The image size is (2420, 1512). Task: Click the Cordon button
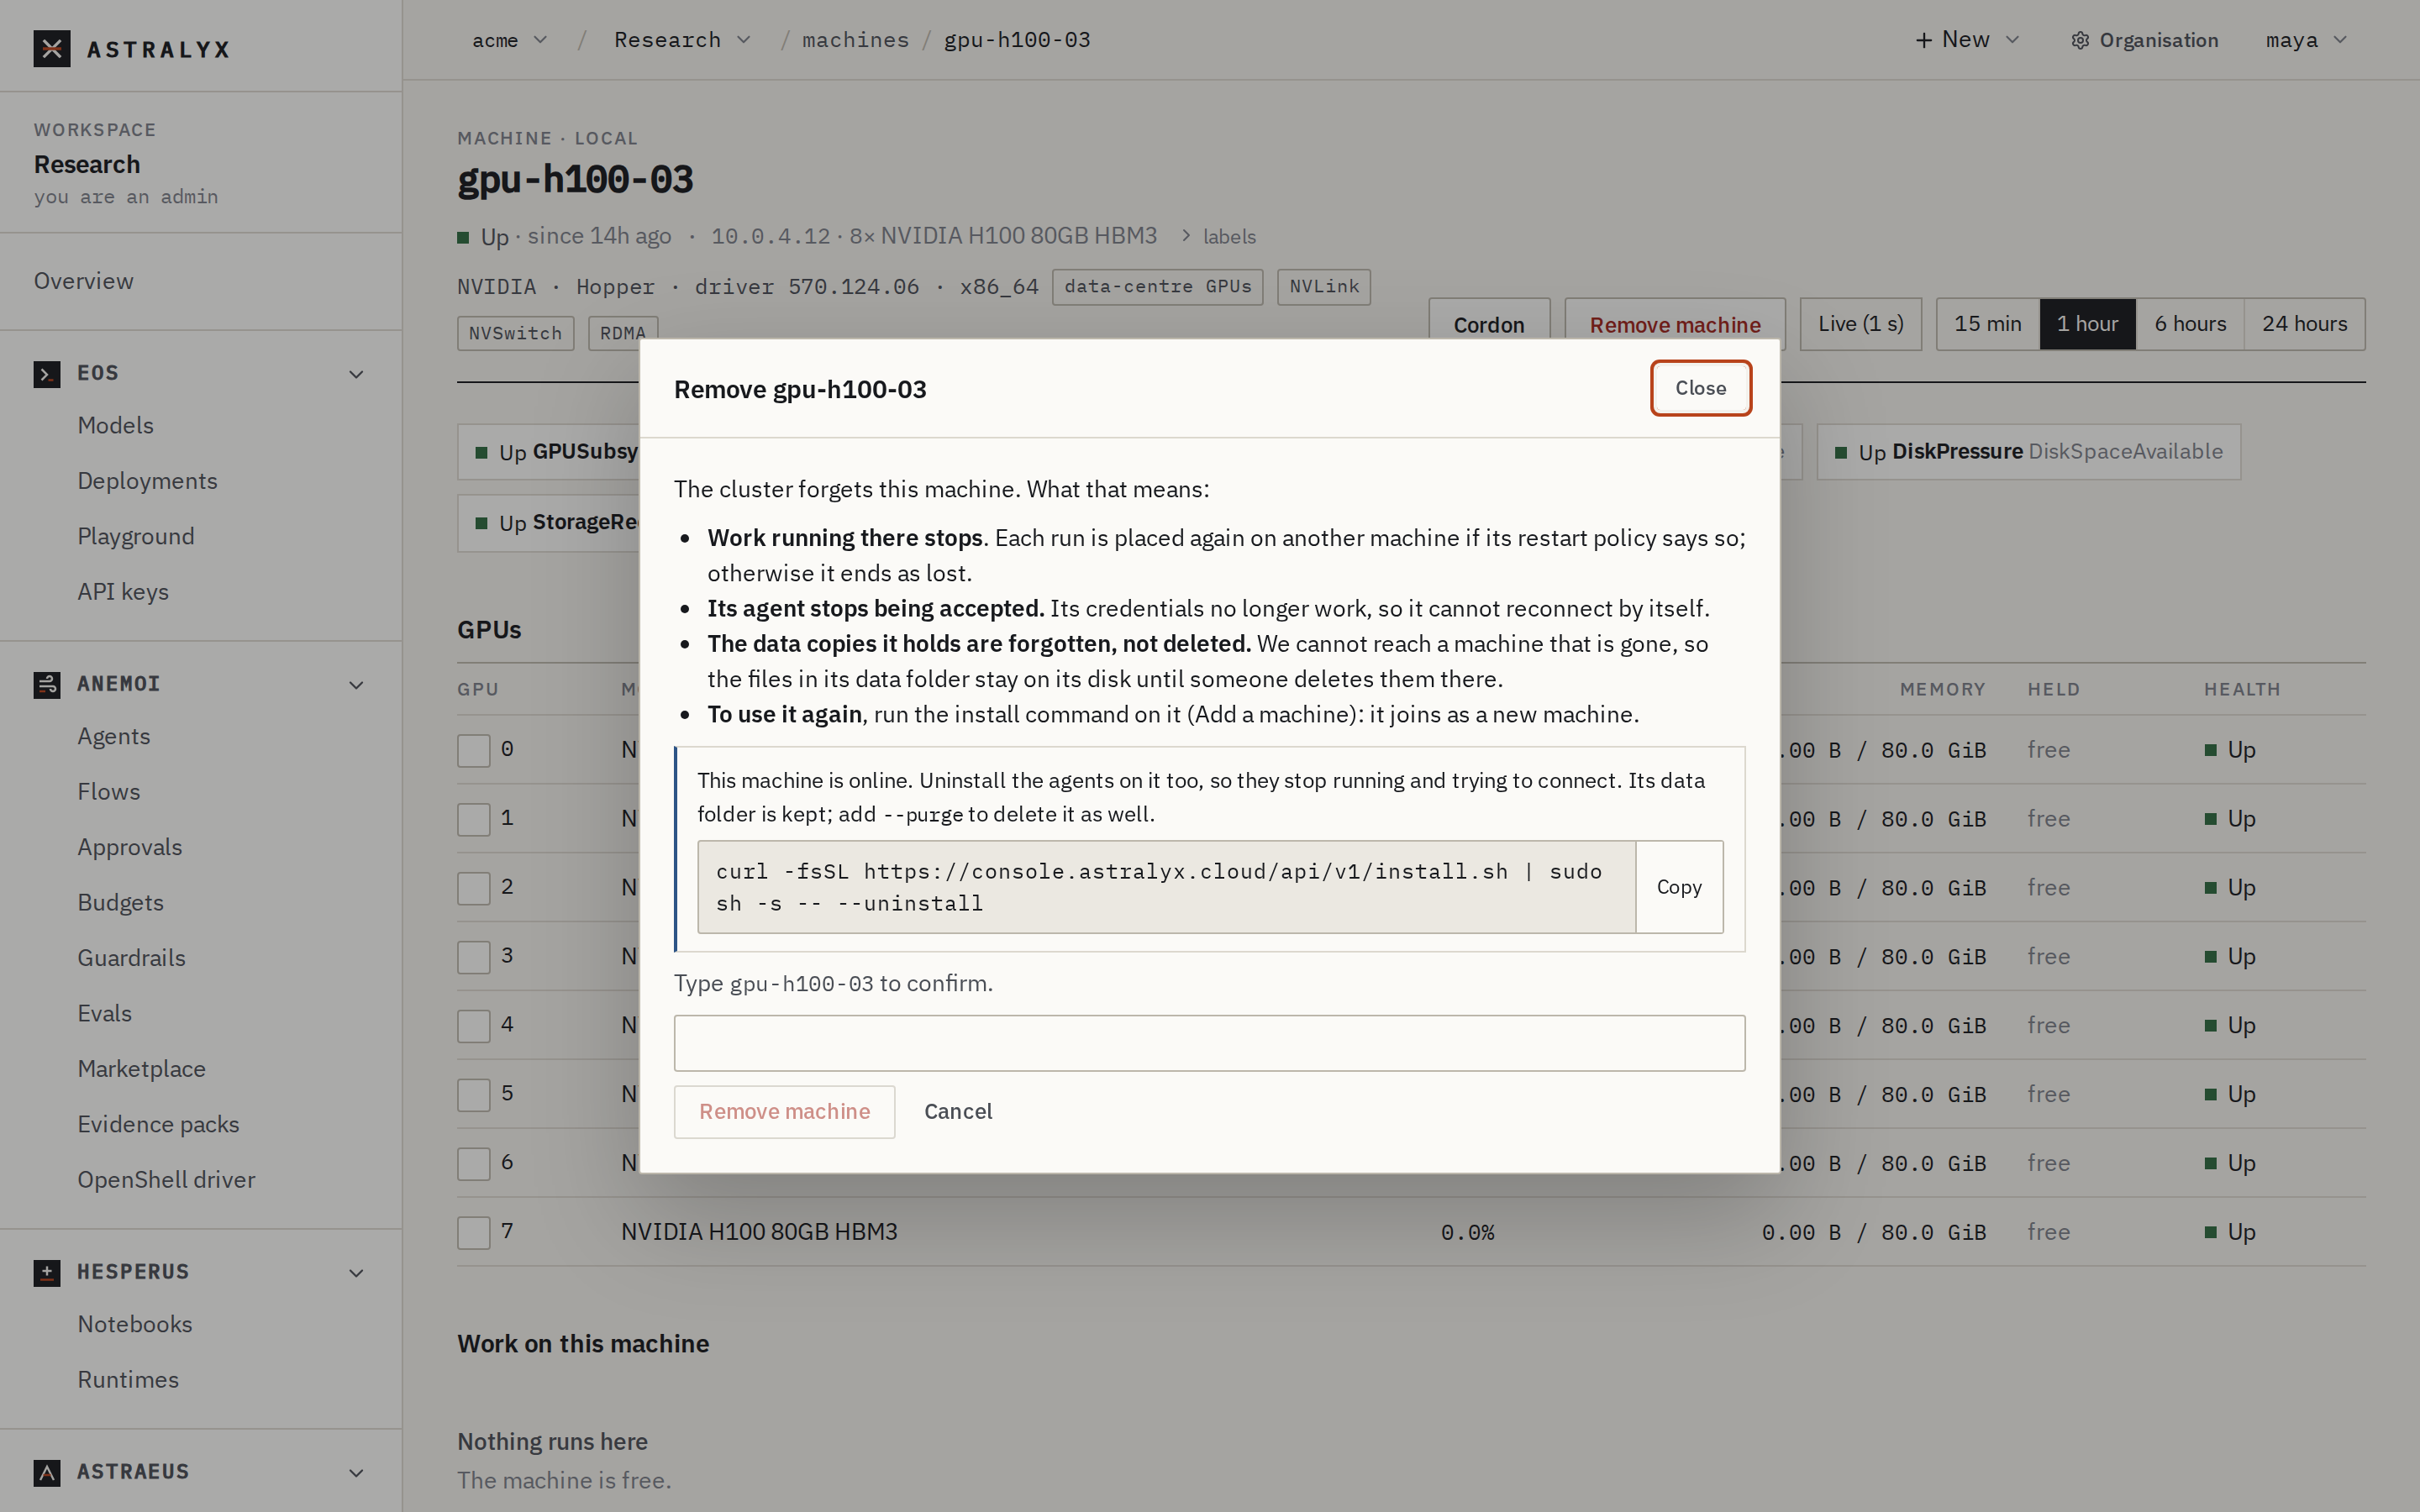1489,324
